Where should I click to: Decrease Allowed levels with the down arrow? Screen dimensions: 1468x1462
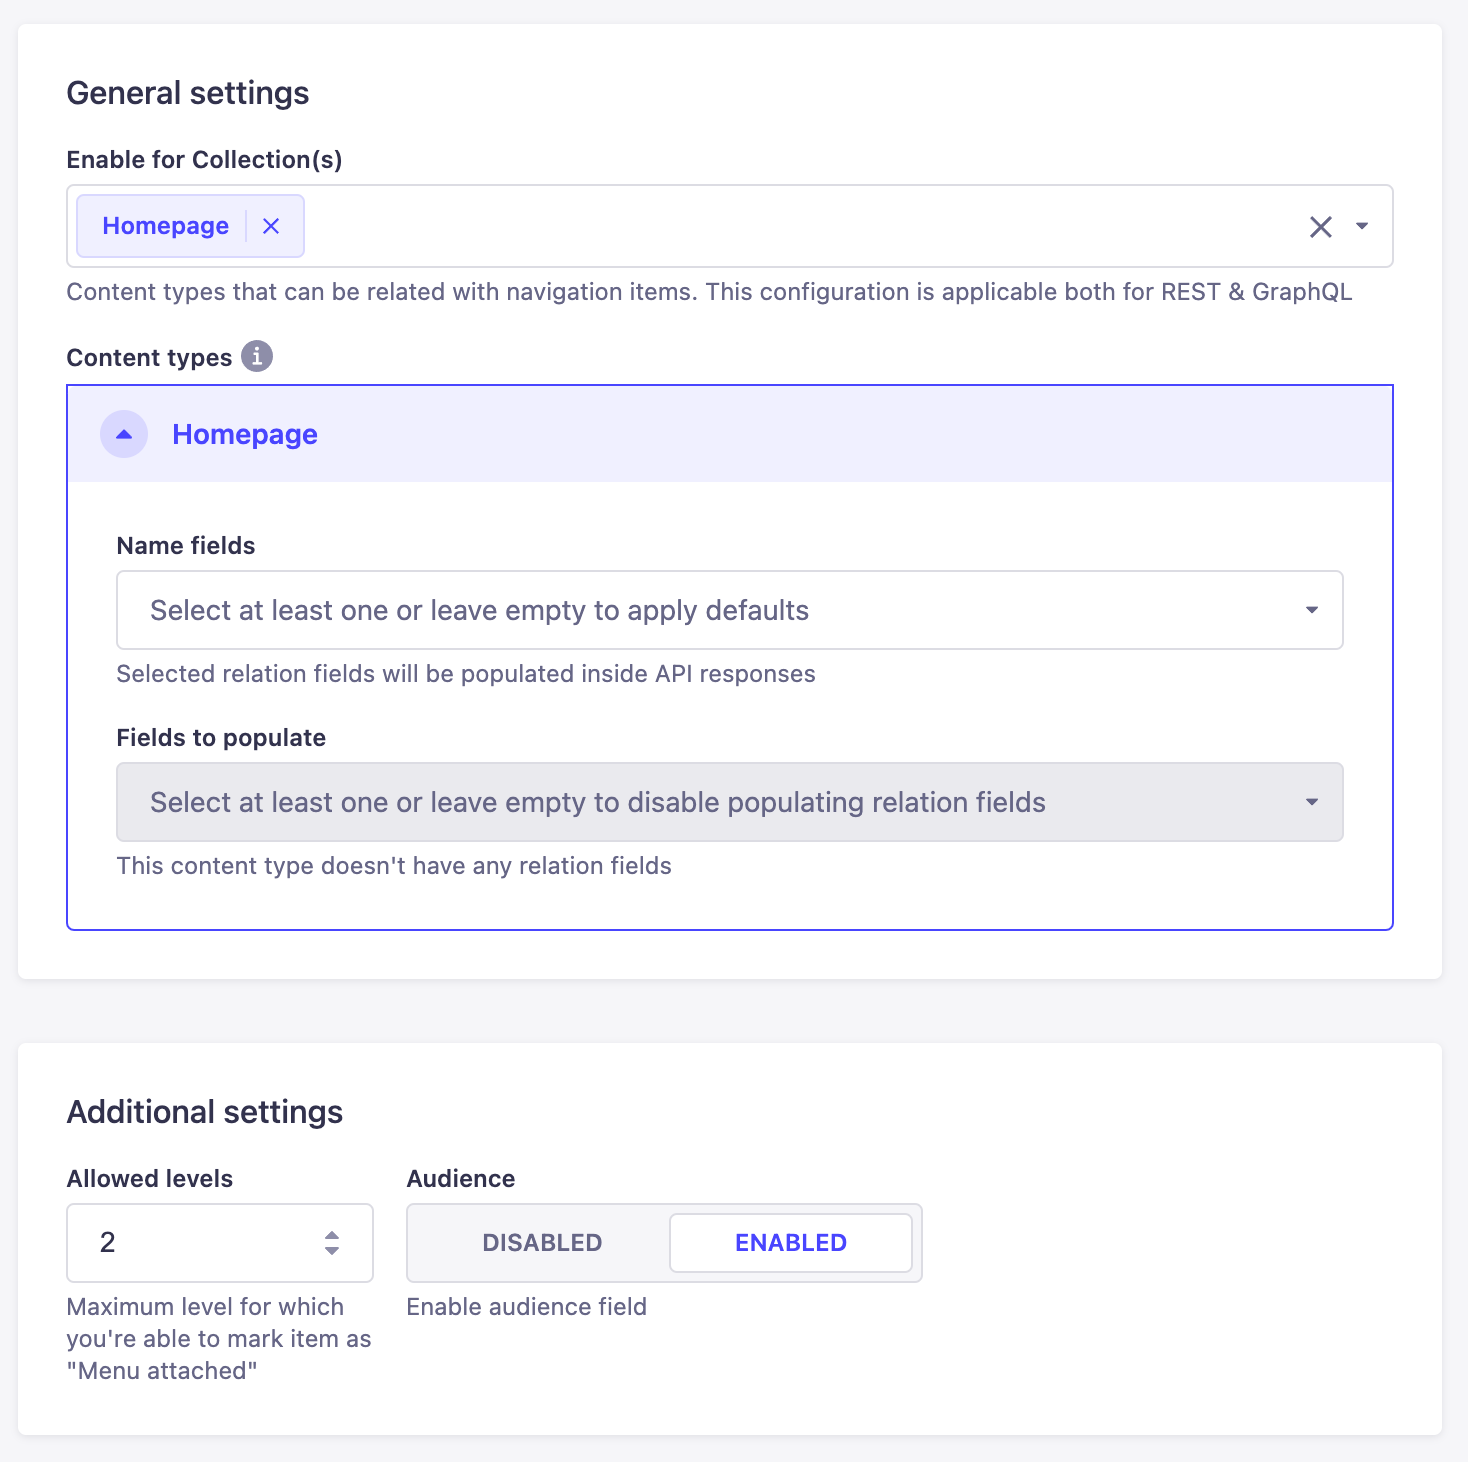click(332, 1251)
